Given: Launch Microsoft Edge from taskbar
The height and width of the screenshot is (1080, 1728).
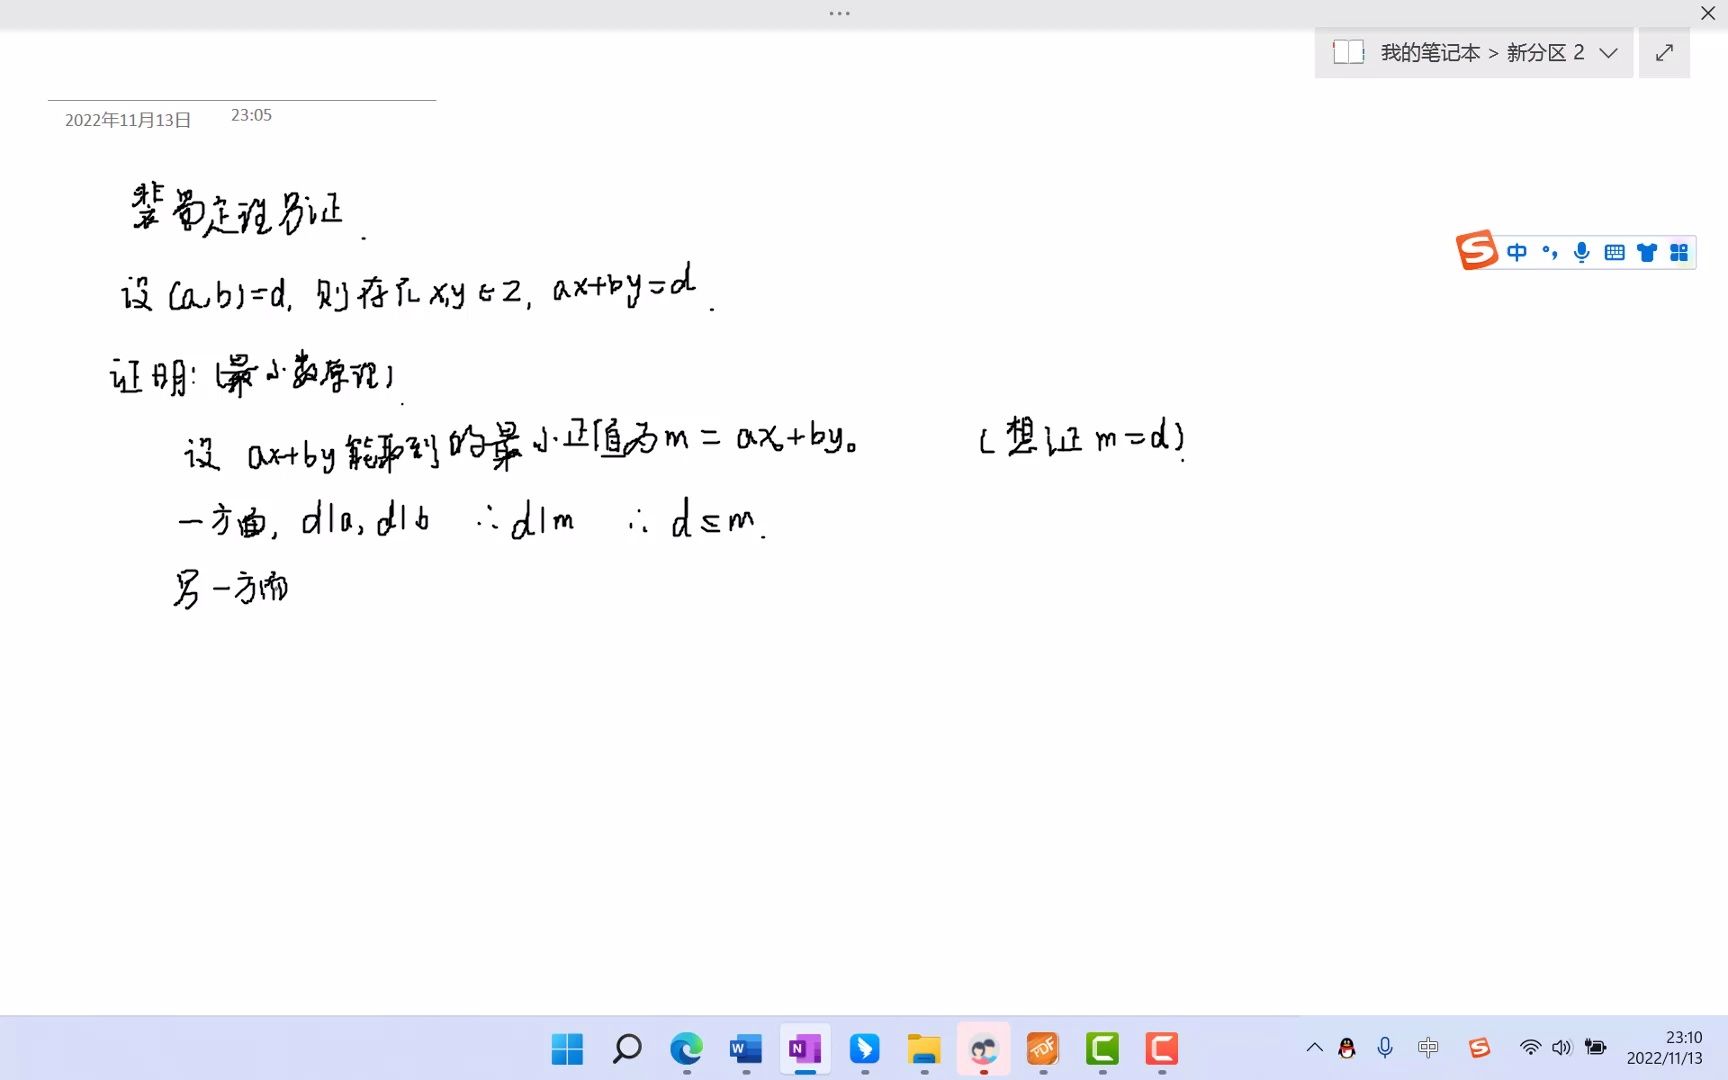Looking at the screenshot, I should [686, 1049].
